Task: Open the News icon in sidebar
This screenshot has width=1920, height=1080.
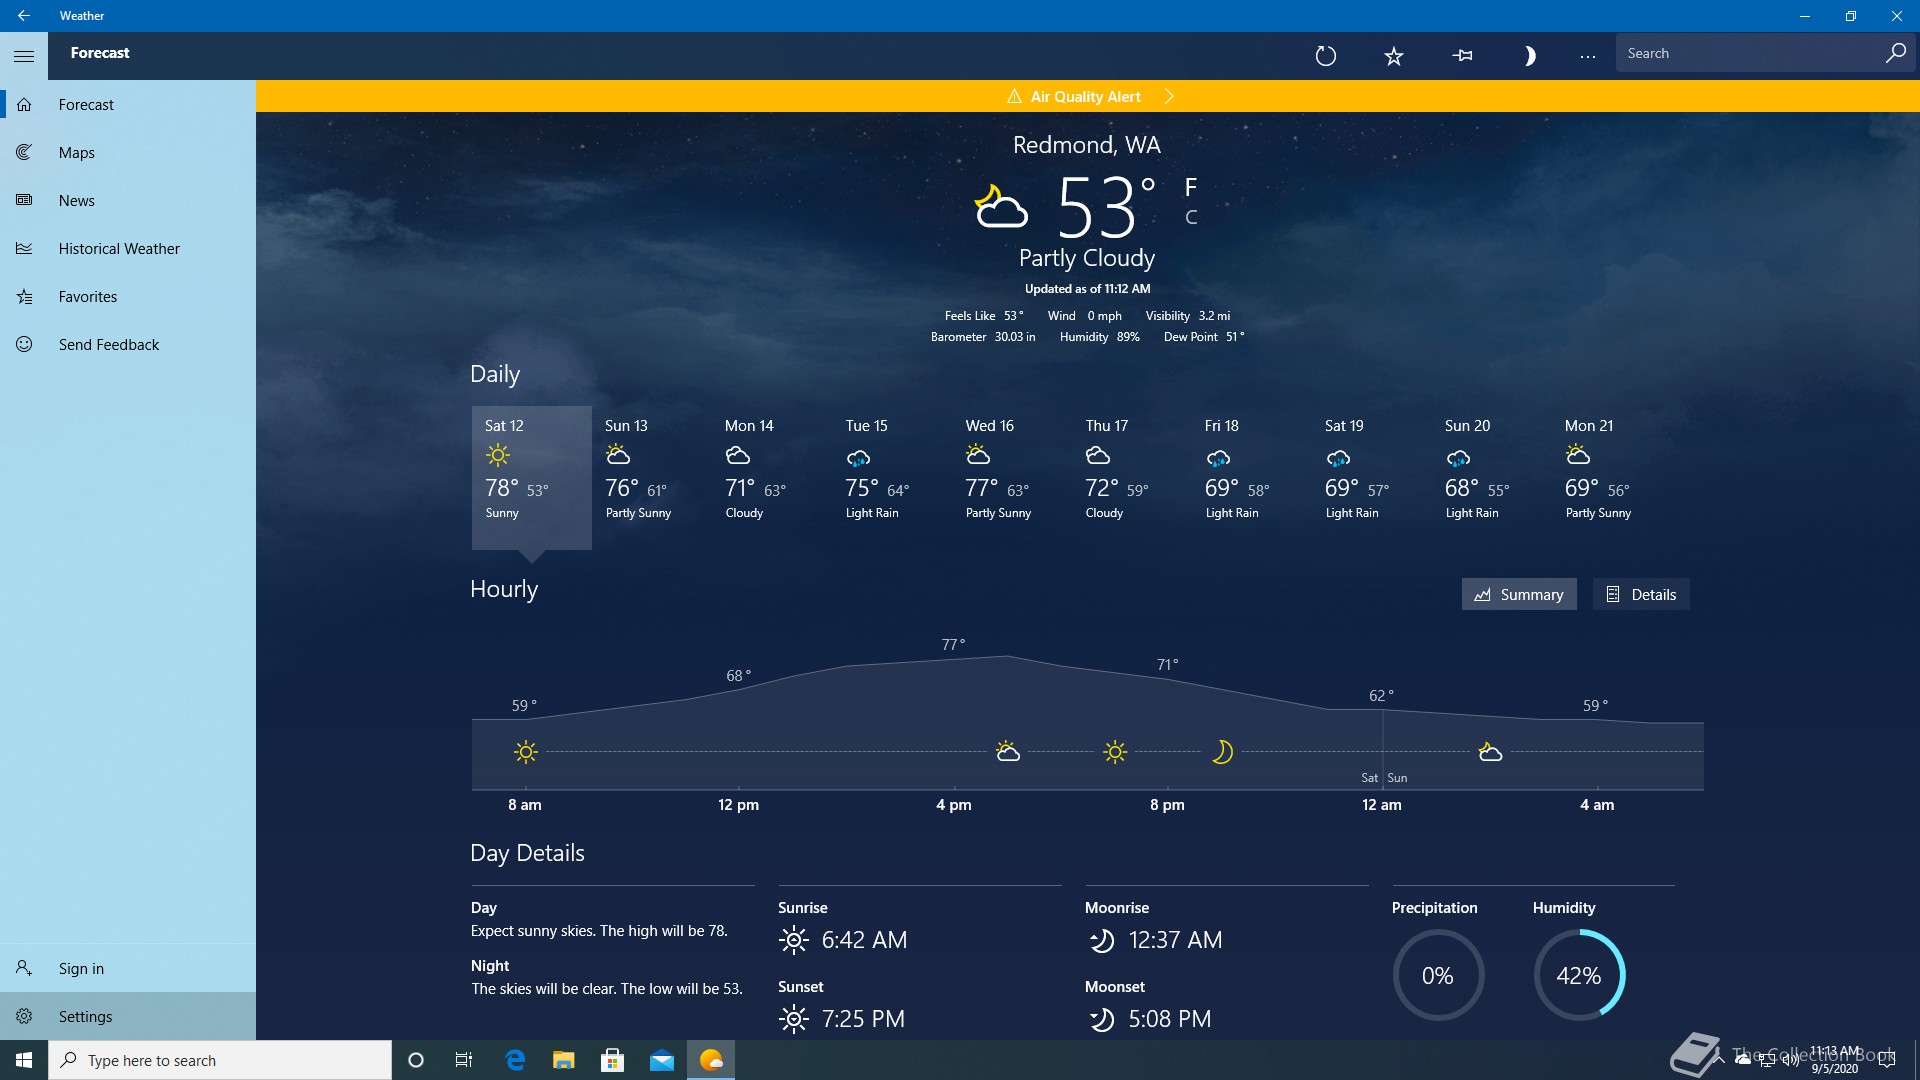Action: (x=25, y=201)
